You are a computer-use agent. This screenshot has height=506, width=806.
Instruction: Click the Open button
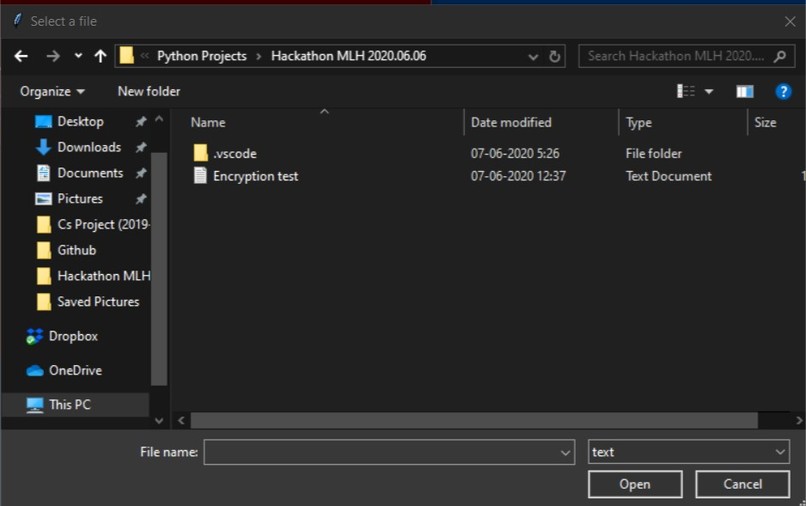click(635, 484)
